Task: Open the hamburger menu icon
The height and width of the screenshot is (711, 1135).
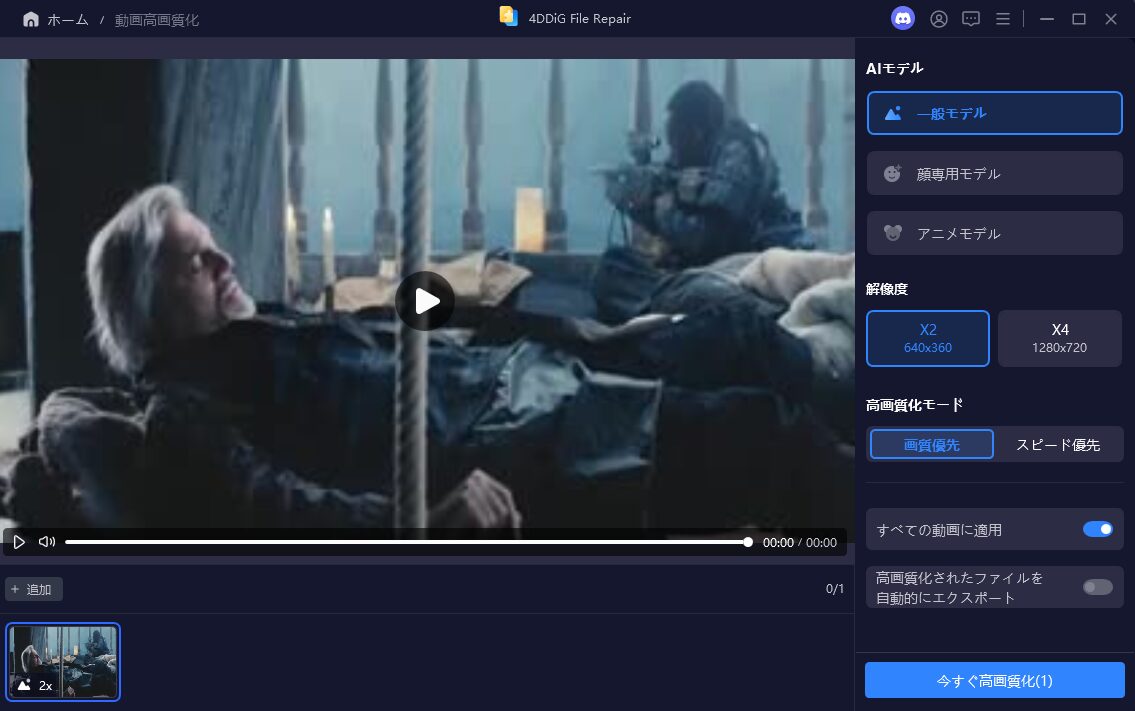Action: (1003, 20)
